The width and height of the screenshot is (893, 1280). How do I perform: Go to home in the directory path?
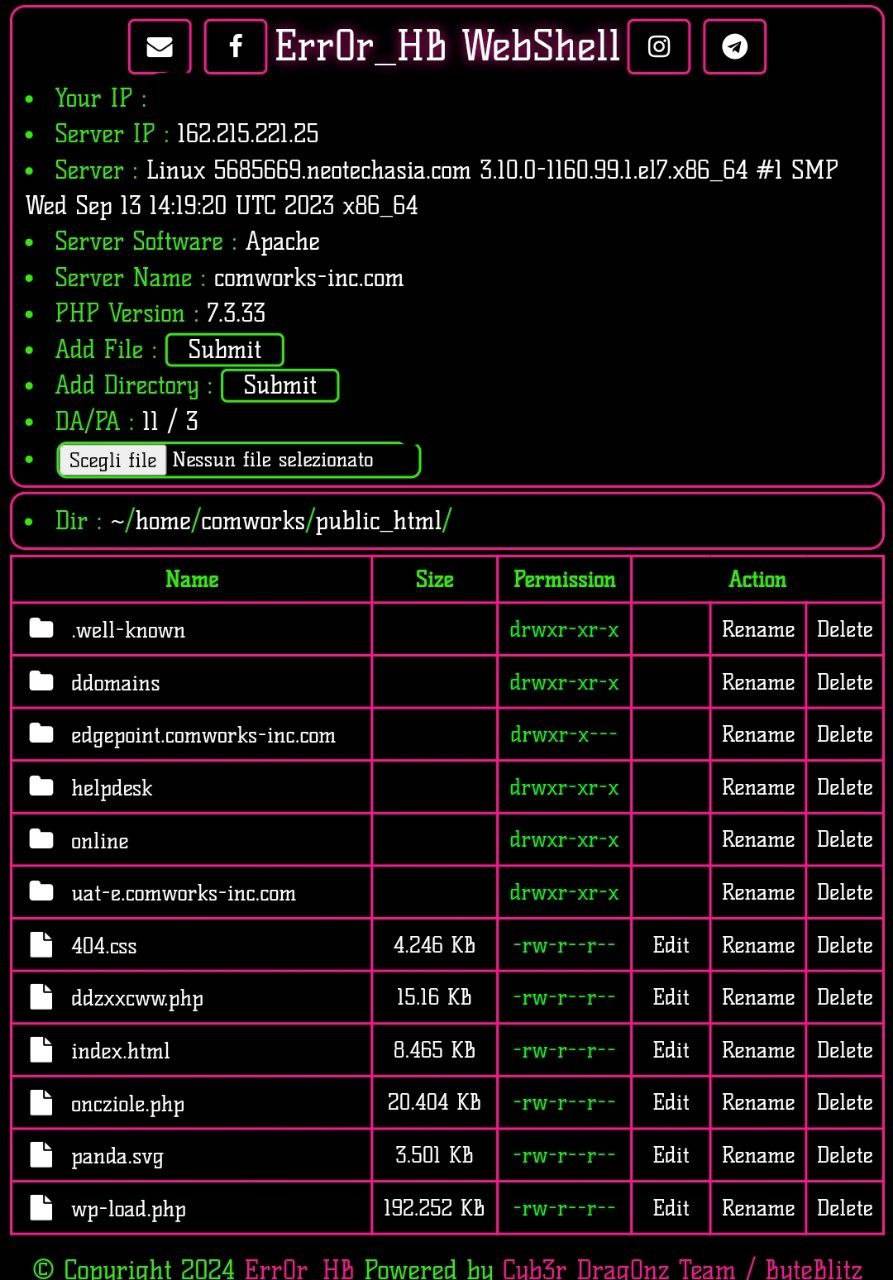162,521
